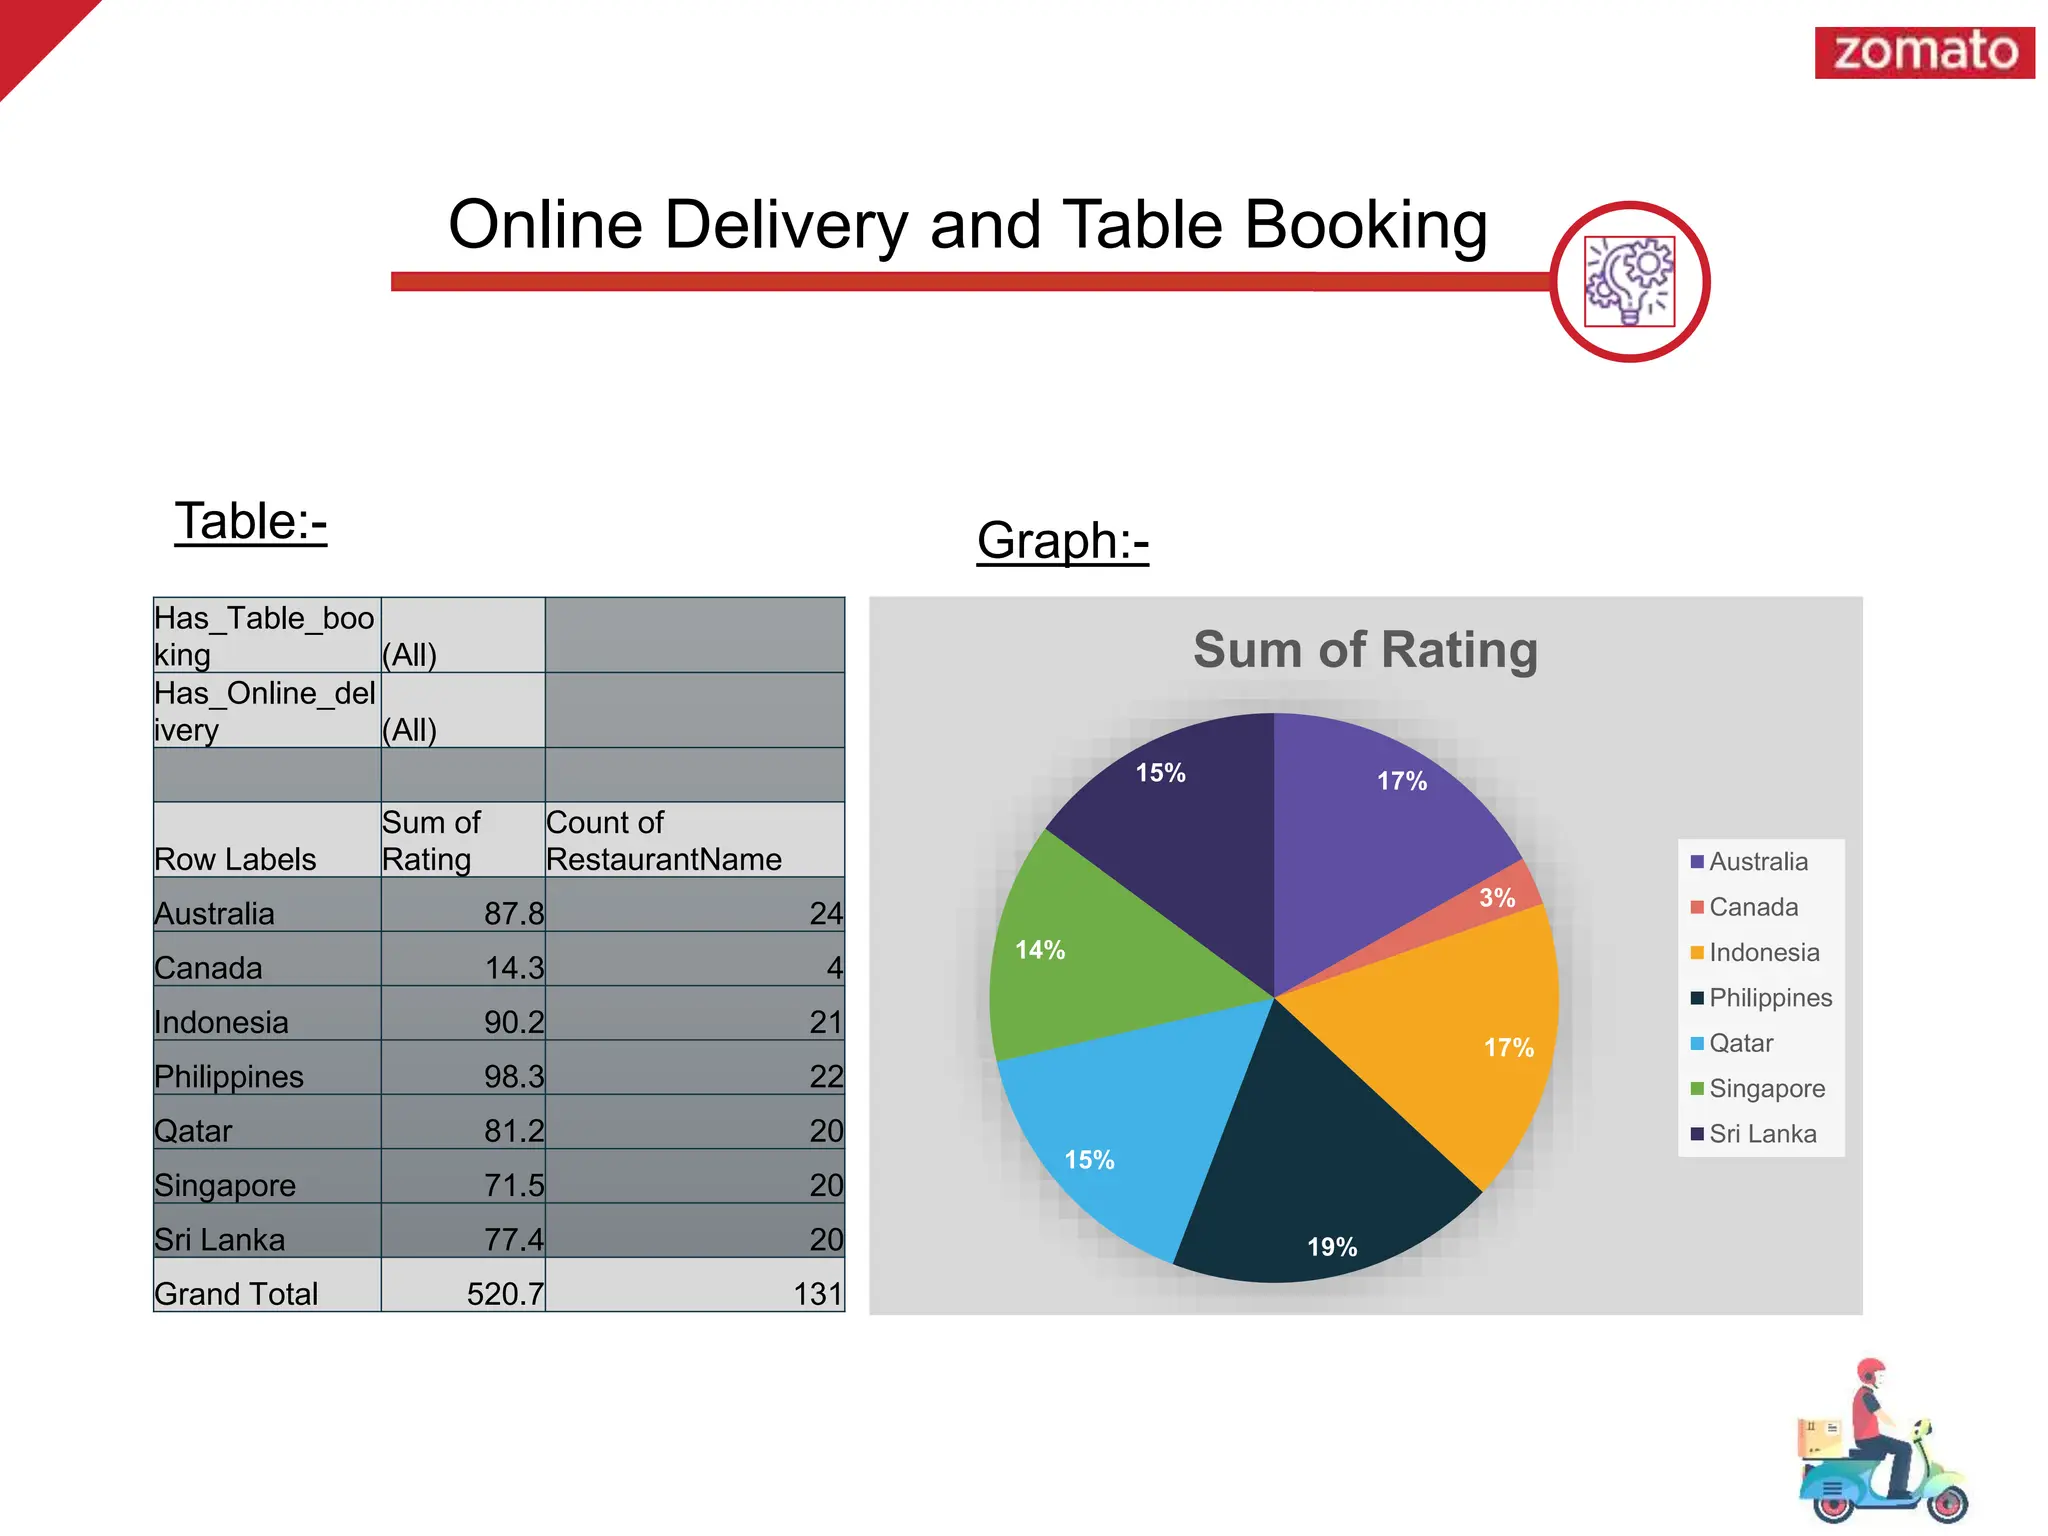Click the Has_Online_delivery filter label cell

pyautogui.click(x=267, y=711)
